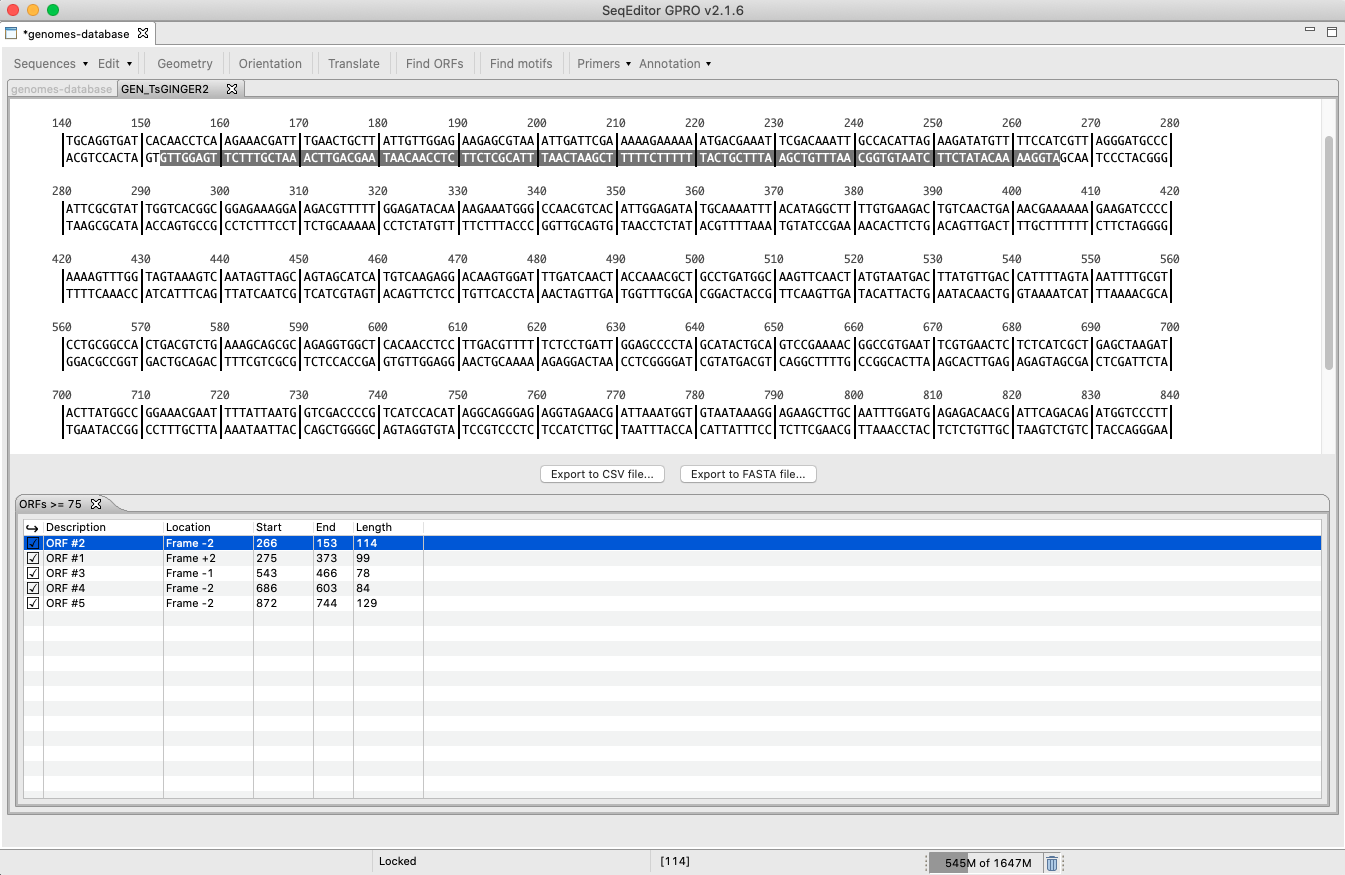Toggle the ORF #5 checkbox
The width and height of the screenshot is (1345, 875).
click(x=33, y=603)
